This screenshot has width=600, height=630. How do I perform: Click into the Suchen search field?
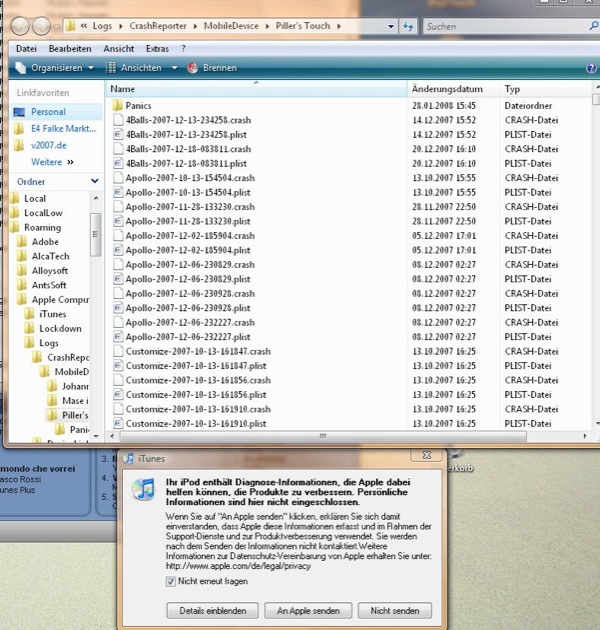(x=504, y=27)
